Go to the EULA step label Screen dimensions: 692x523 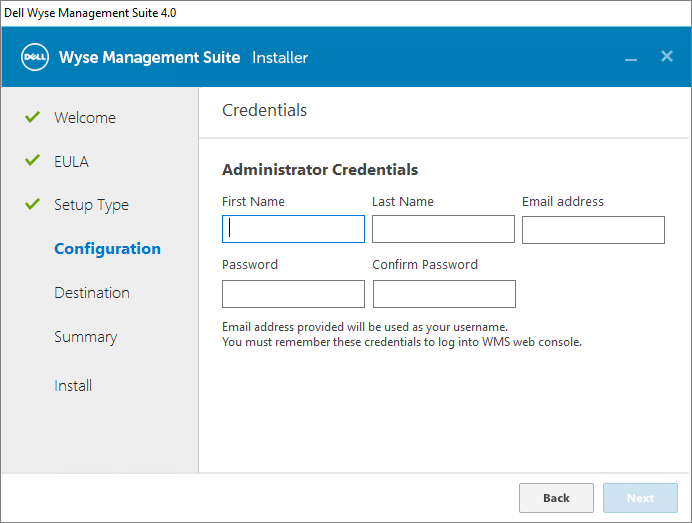tap(71, 161)
